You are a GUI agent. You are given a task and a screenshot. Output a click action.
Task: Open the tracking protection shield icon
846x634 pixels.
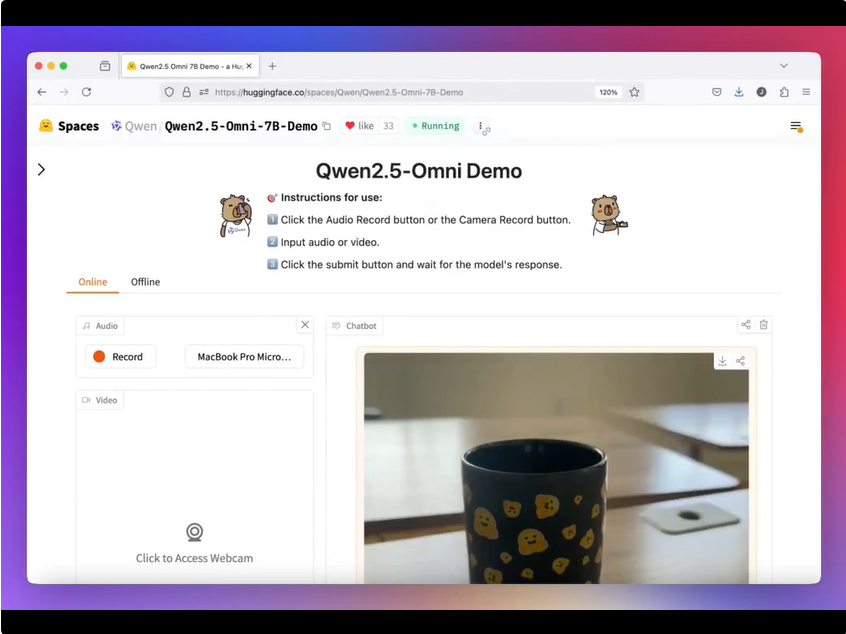click(169, 92)
